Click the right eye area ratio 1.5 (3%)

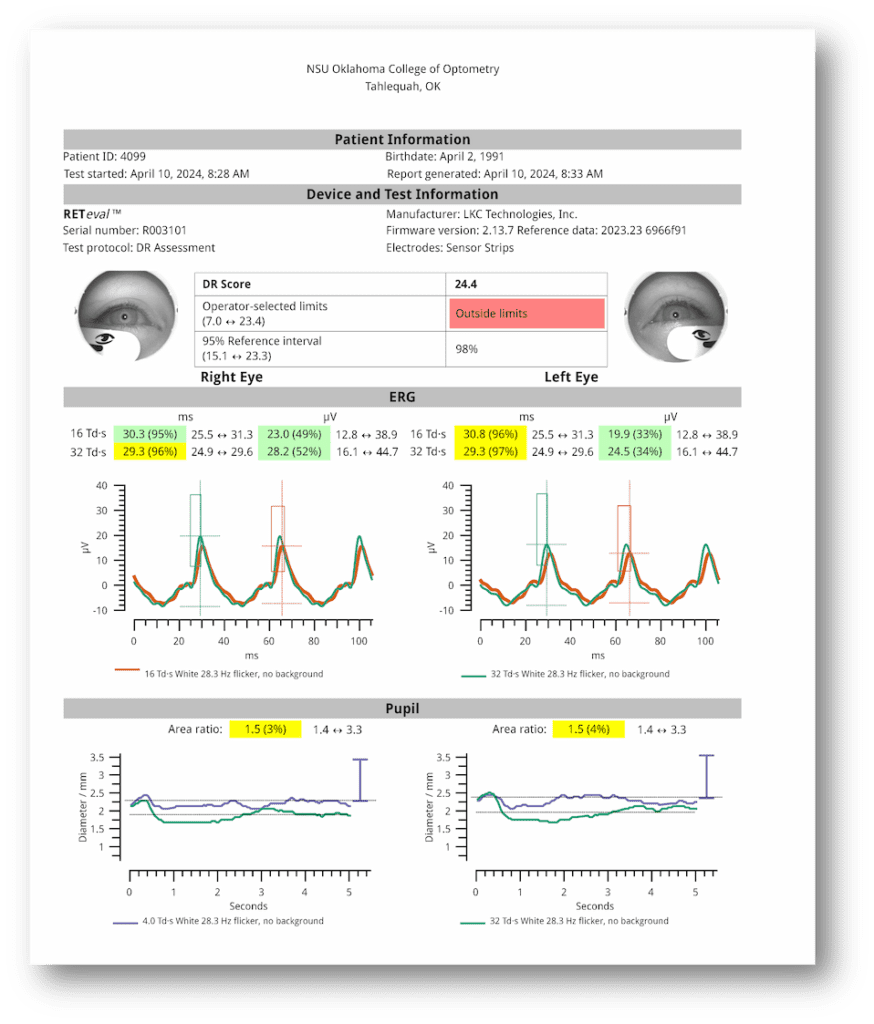[x=264, y=730]
